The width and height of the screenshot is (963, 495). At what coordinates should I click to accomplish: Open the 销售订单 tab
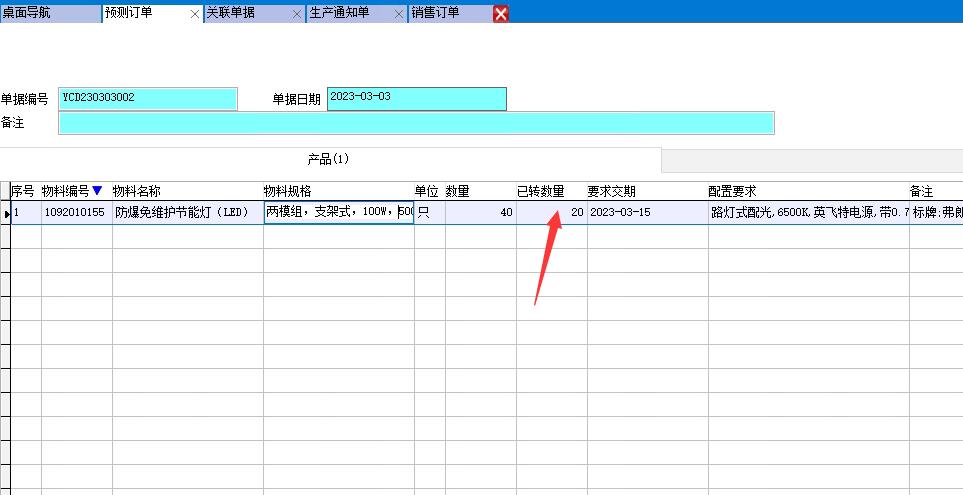click(x=436, y=13)
